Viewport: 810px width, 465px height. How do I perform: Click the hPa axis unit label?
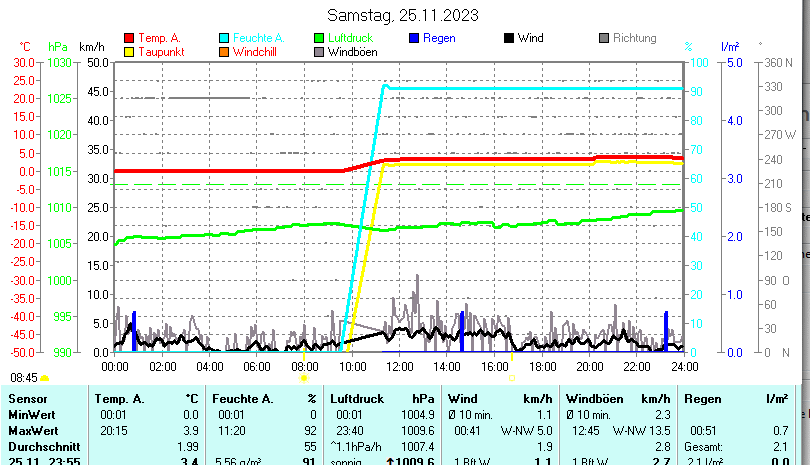point(57,47)
